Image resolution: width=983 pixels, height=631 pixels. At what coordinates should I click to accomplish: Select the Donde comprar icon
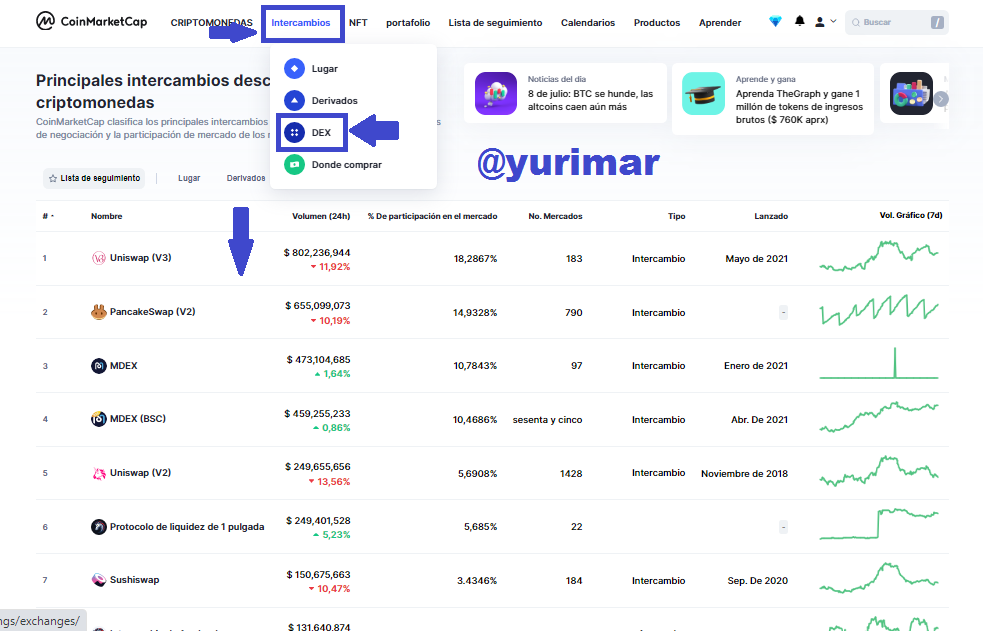[294, 164]
